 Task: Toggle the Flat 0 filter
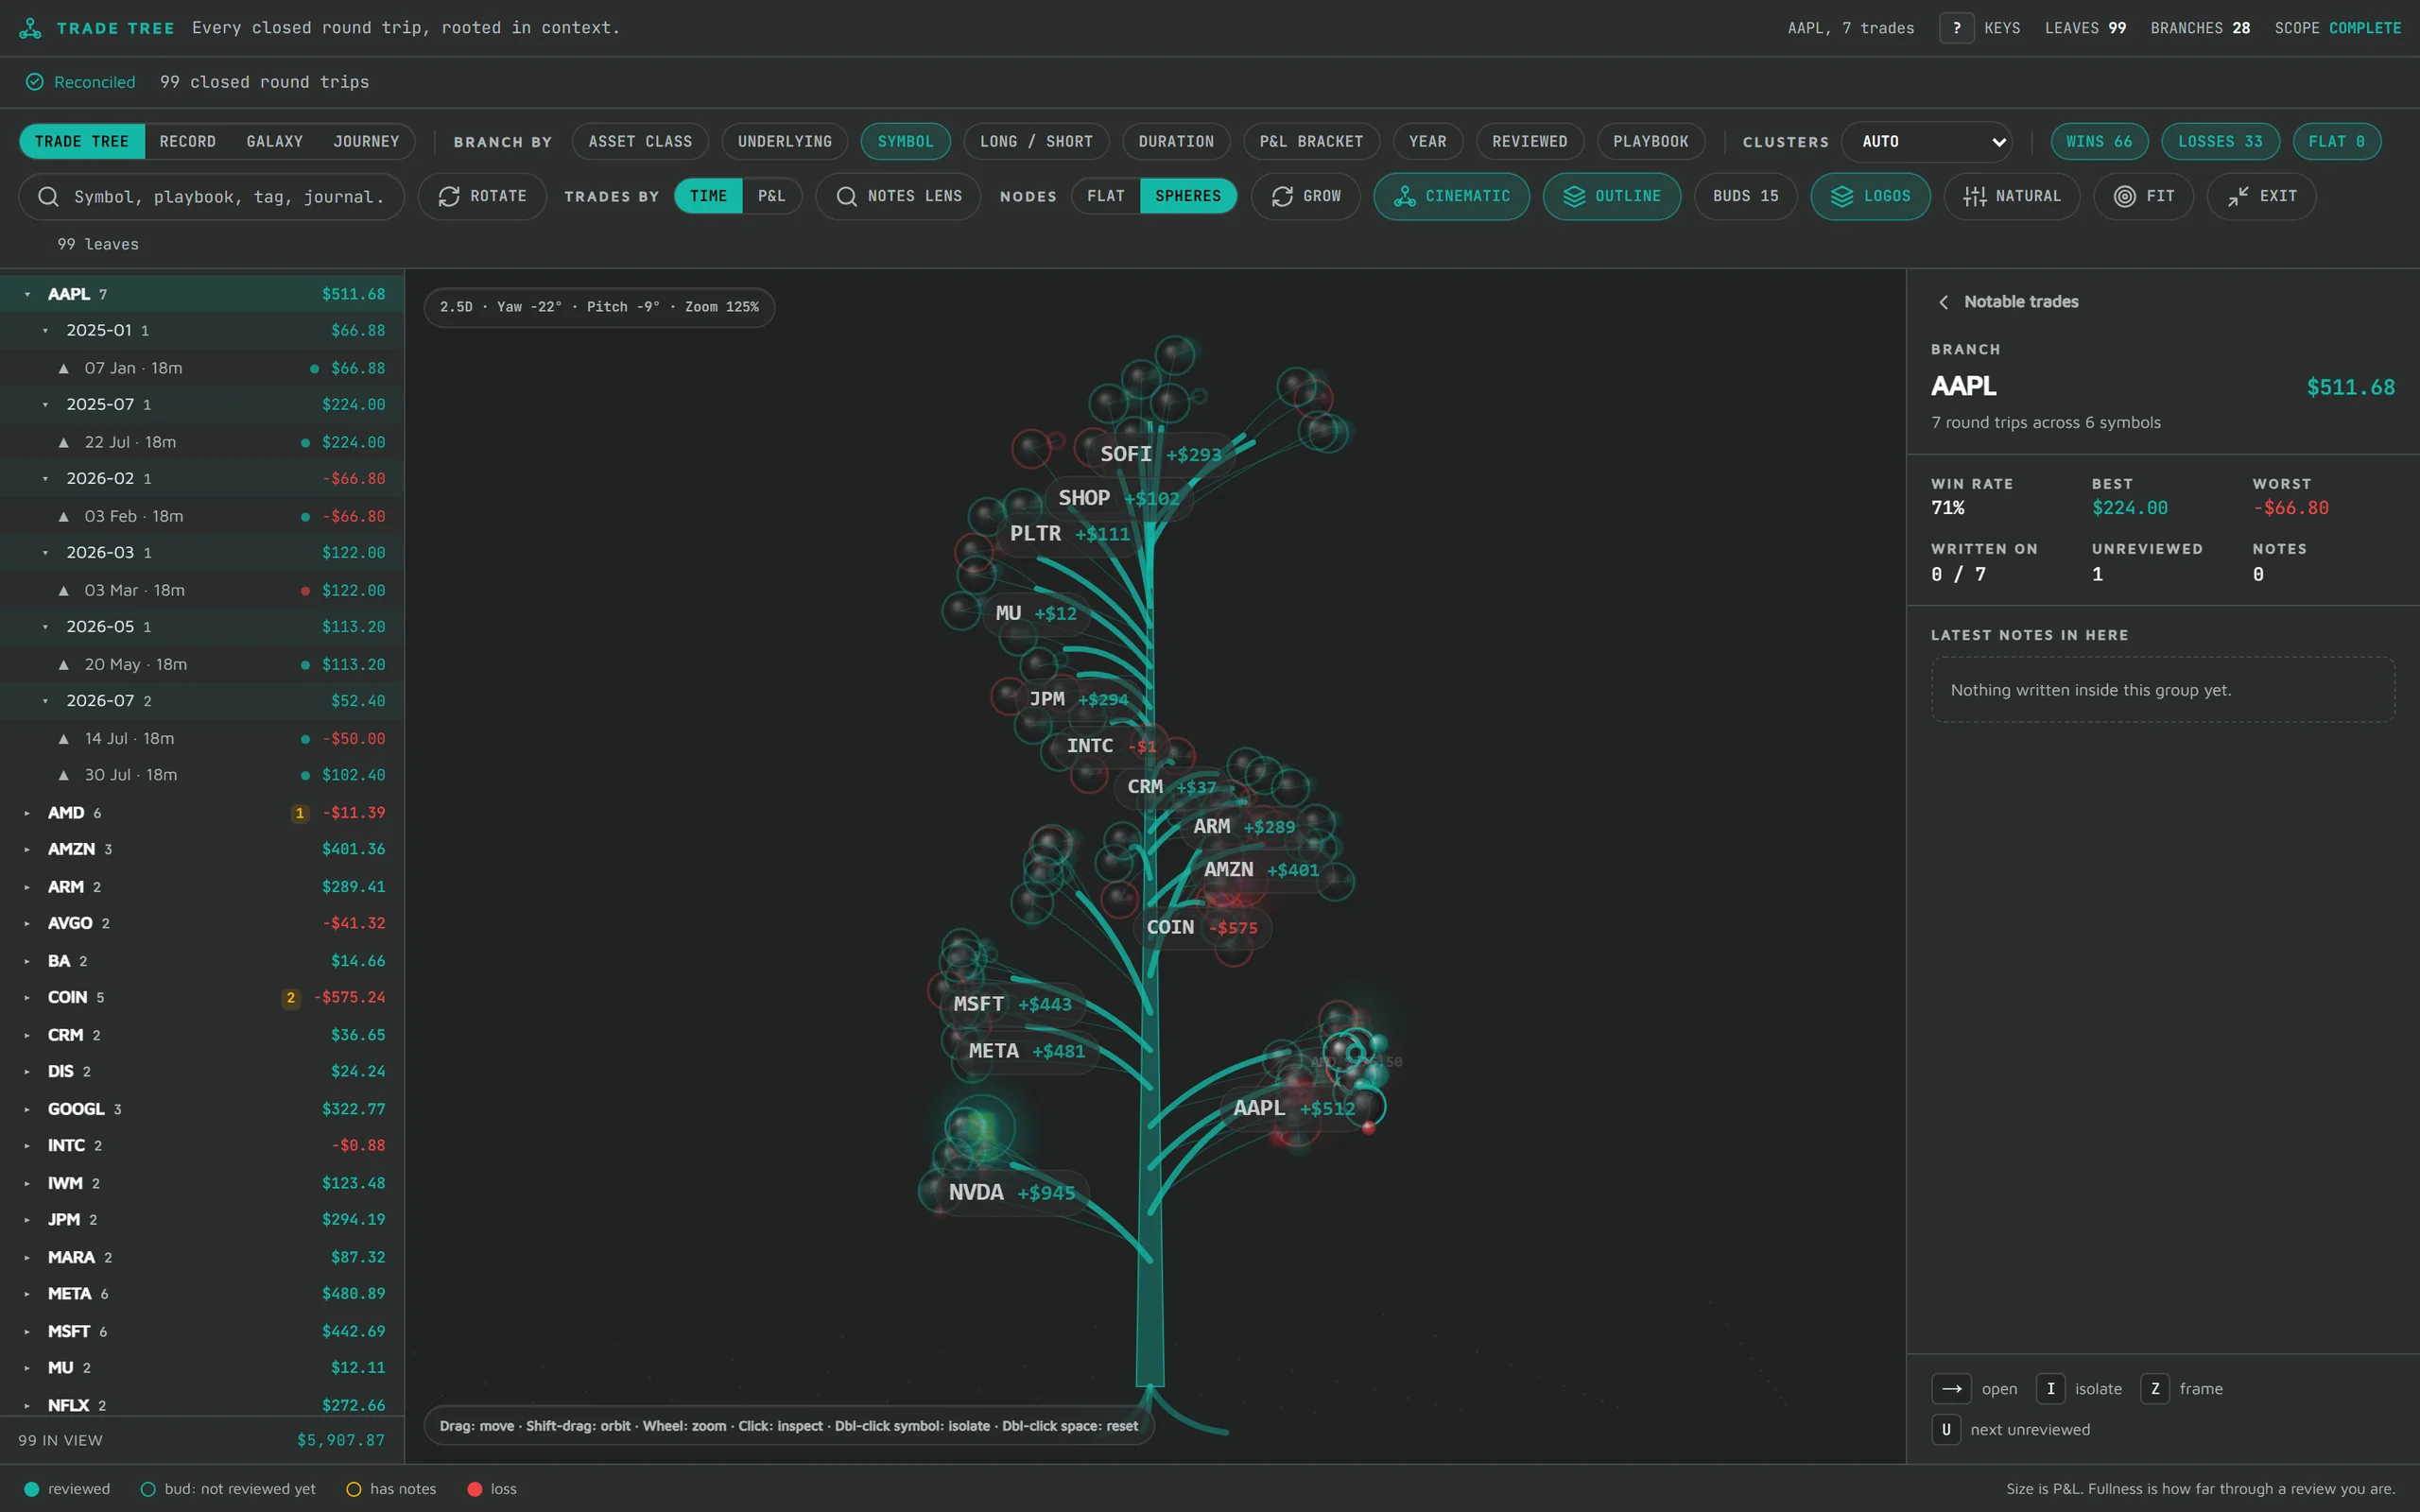point(2336,141)
